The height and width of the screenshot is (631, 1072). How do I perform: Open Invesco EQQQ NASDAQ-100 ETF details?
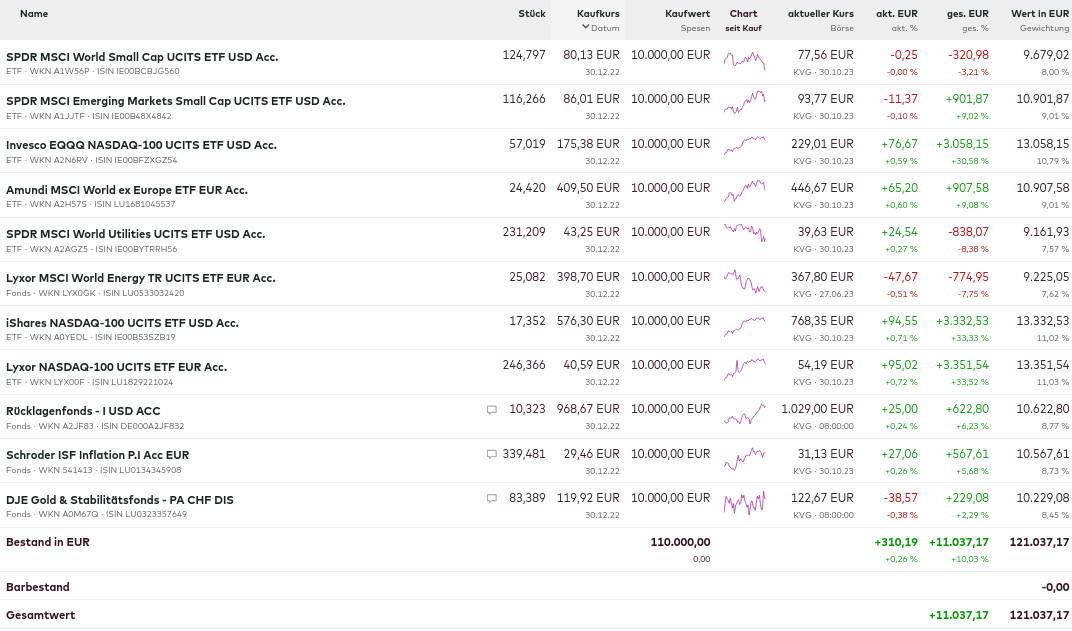coord(141,145)
